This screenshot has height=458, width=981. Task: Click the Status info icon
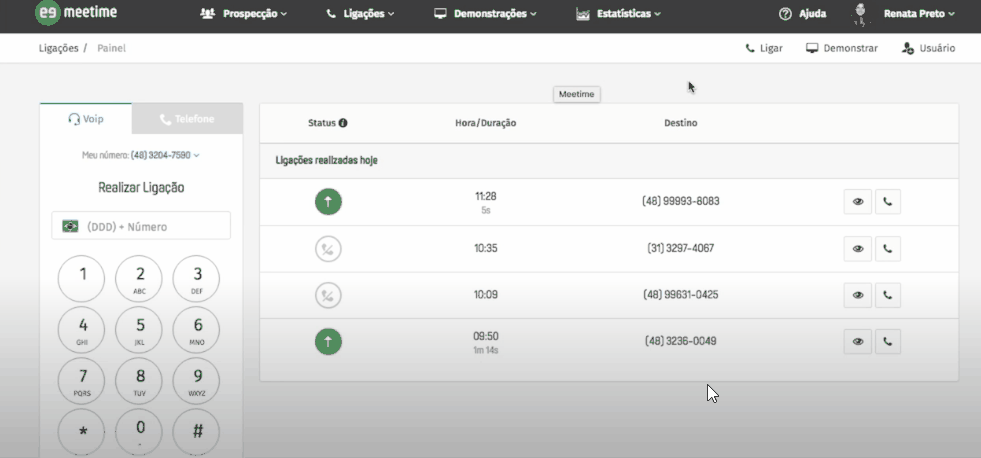click(343, 123)
